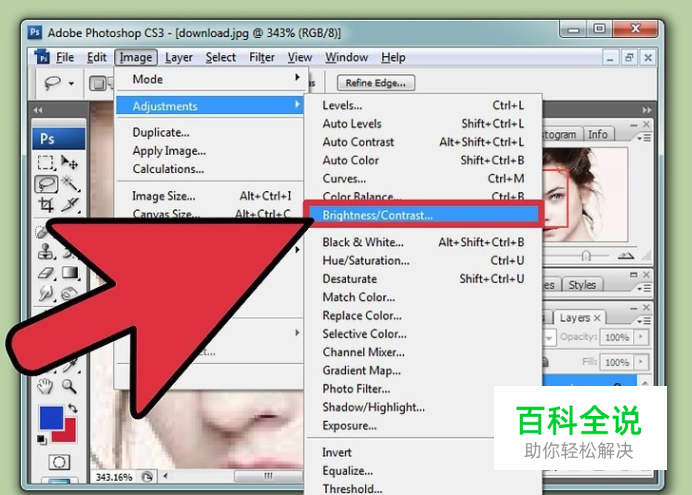Switch to the Styles tab
Screen dimensions: 692x495
coord(582,285)
